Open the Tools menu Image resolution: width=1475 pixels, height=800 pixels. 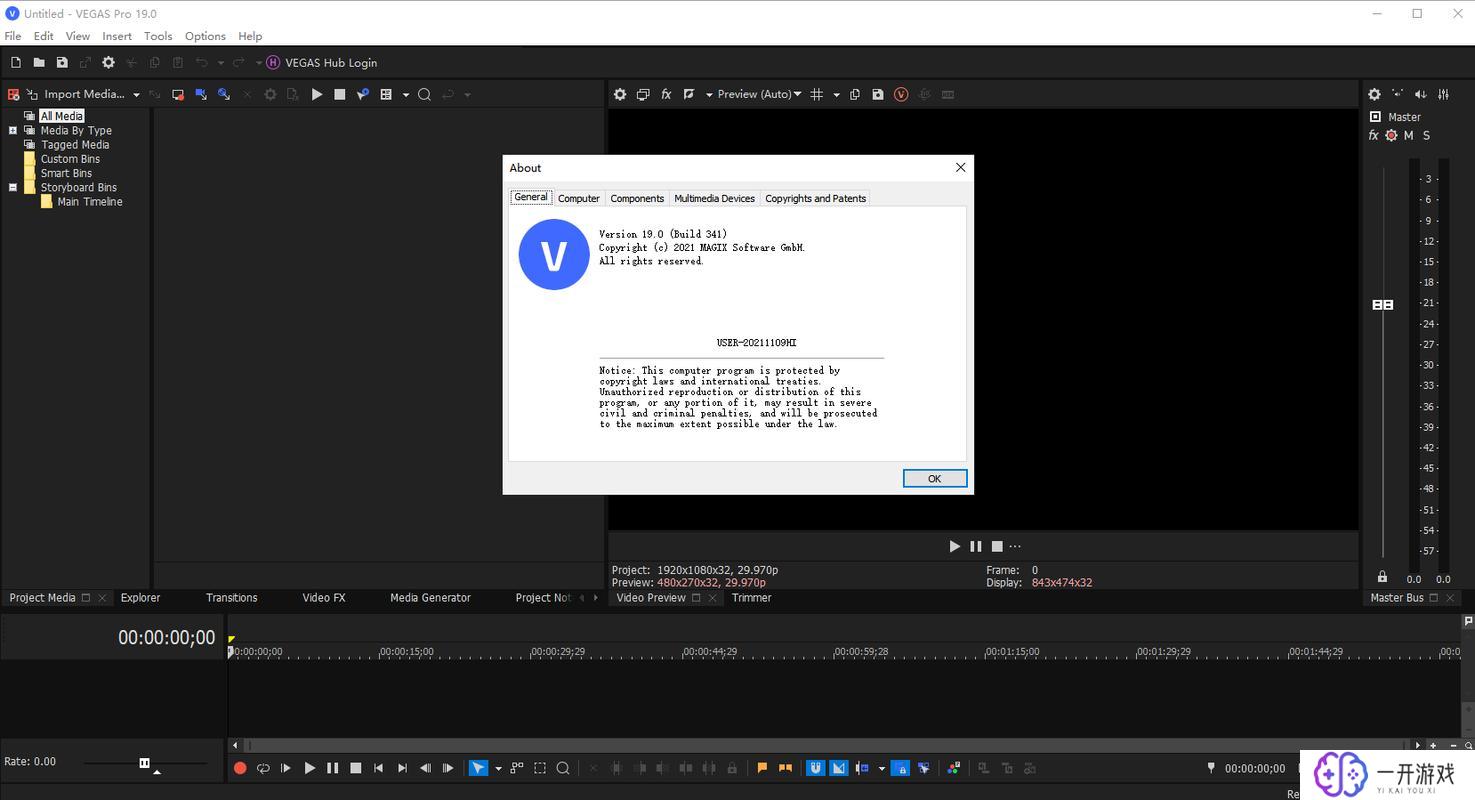click(x=158, y=36)
